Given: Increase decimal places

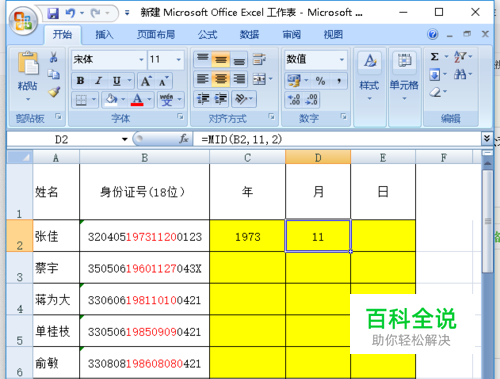Looking at the screenshot, I should 294,99.
